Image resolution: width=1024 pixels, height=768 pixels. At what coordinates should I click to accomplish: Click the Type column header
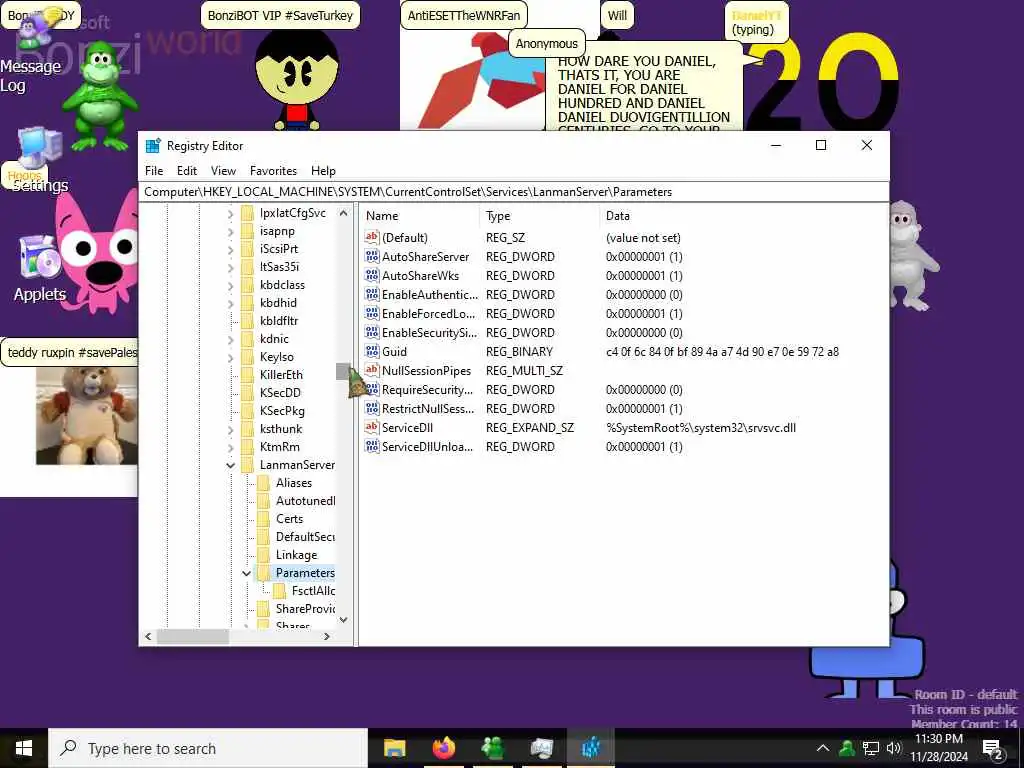[539, 216]
